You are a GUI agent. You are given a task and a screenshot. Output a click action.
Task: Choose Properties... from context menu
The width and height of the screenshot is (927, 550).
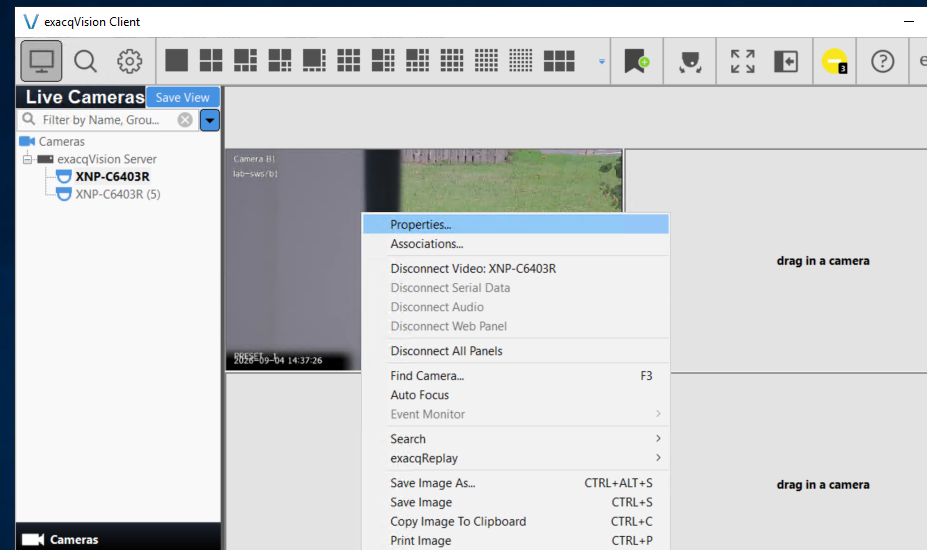coord(516,225)
